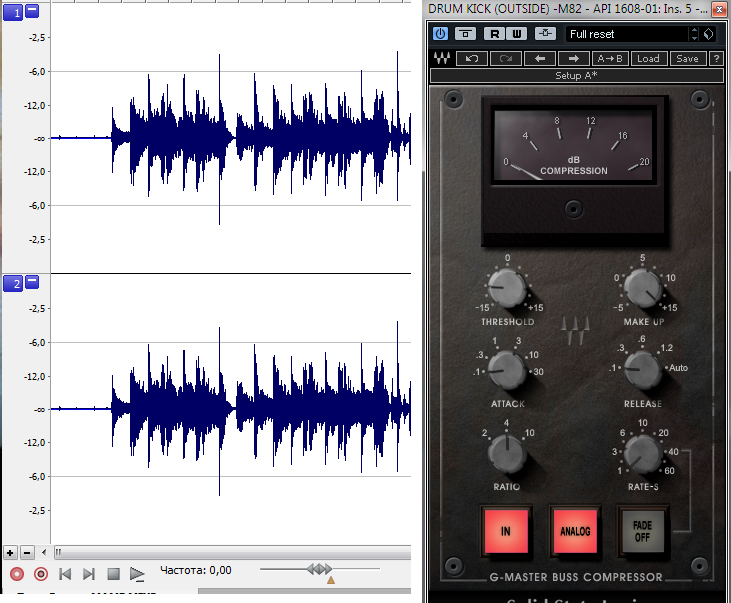This screenshot has width=731, height=603.
Task: Stop playback
Action: [x=113, y=574]
